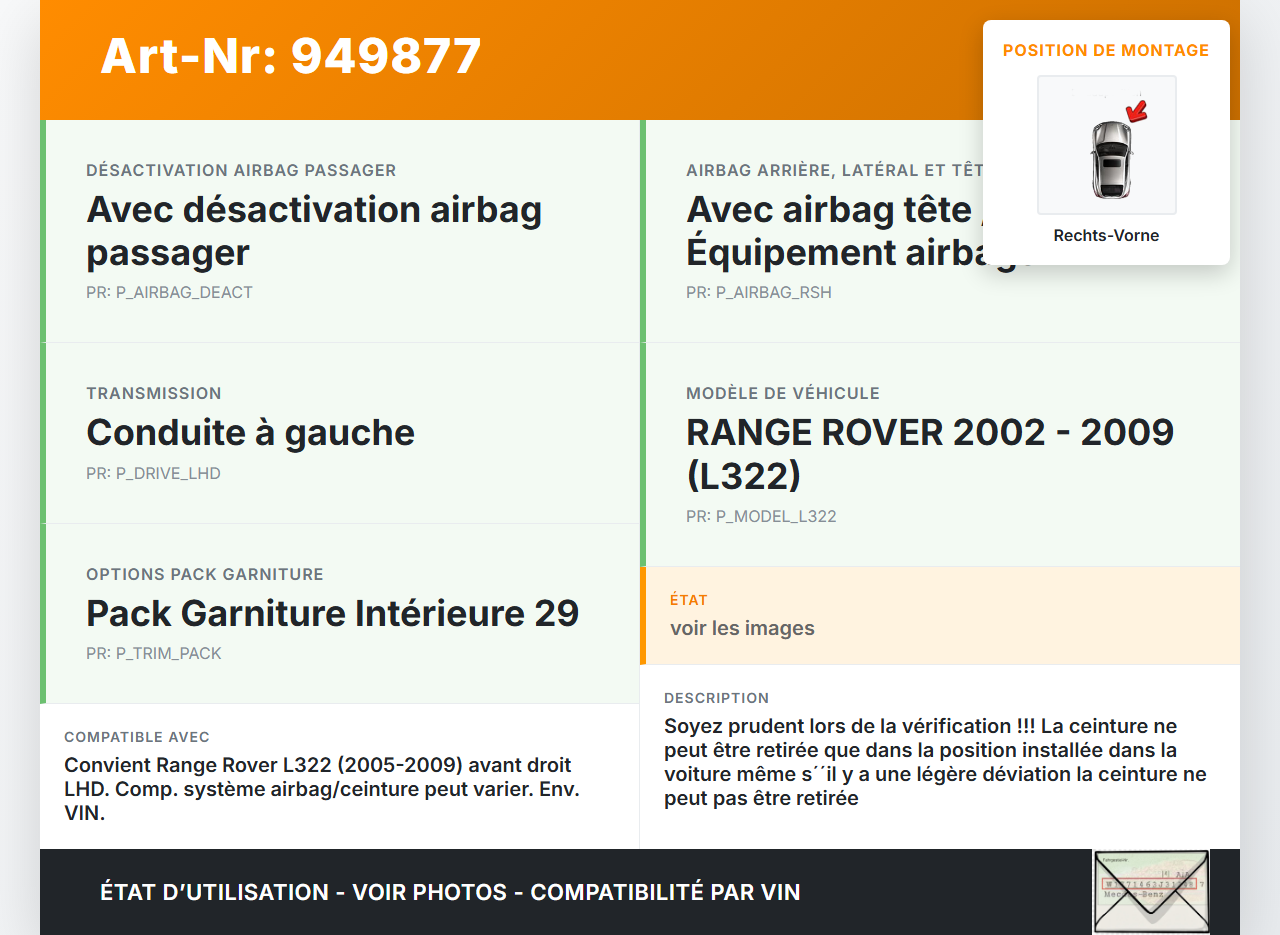This screenshot has width=1280, height=935.
Task: Switch to the ÉTAT section
Action: (x=689, y=600)
